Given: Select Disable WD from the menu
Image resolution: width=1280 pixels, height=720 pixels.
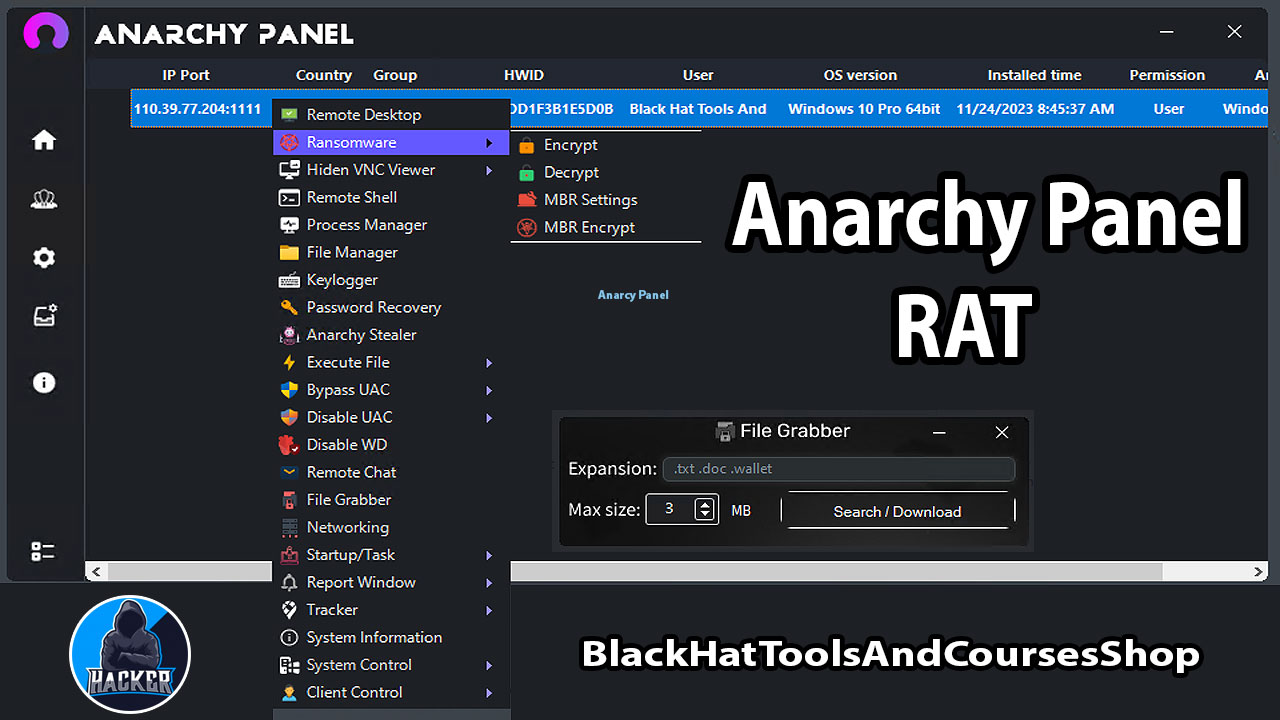Looking at the screenshot, I should point(347,444).
